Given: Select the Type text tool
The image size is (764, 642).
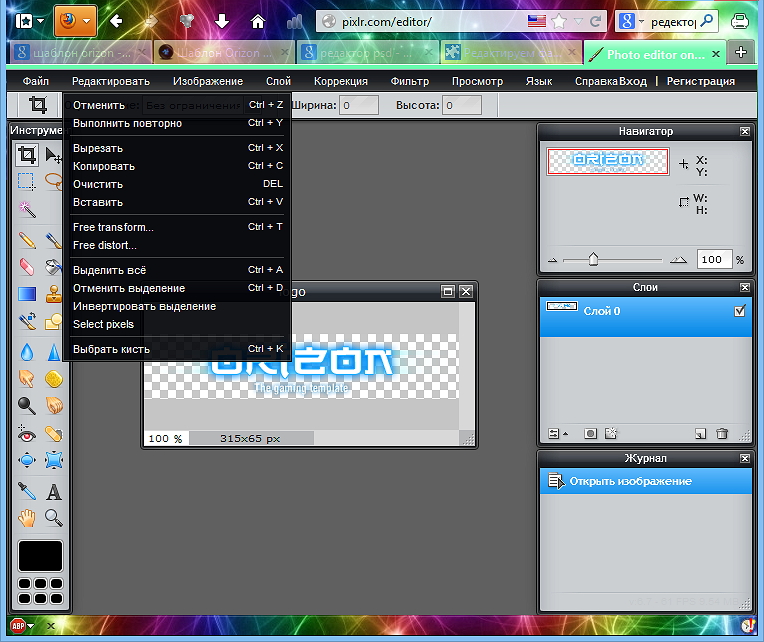Looking at the screenshot, I should coord(54,490).
